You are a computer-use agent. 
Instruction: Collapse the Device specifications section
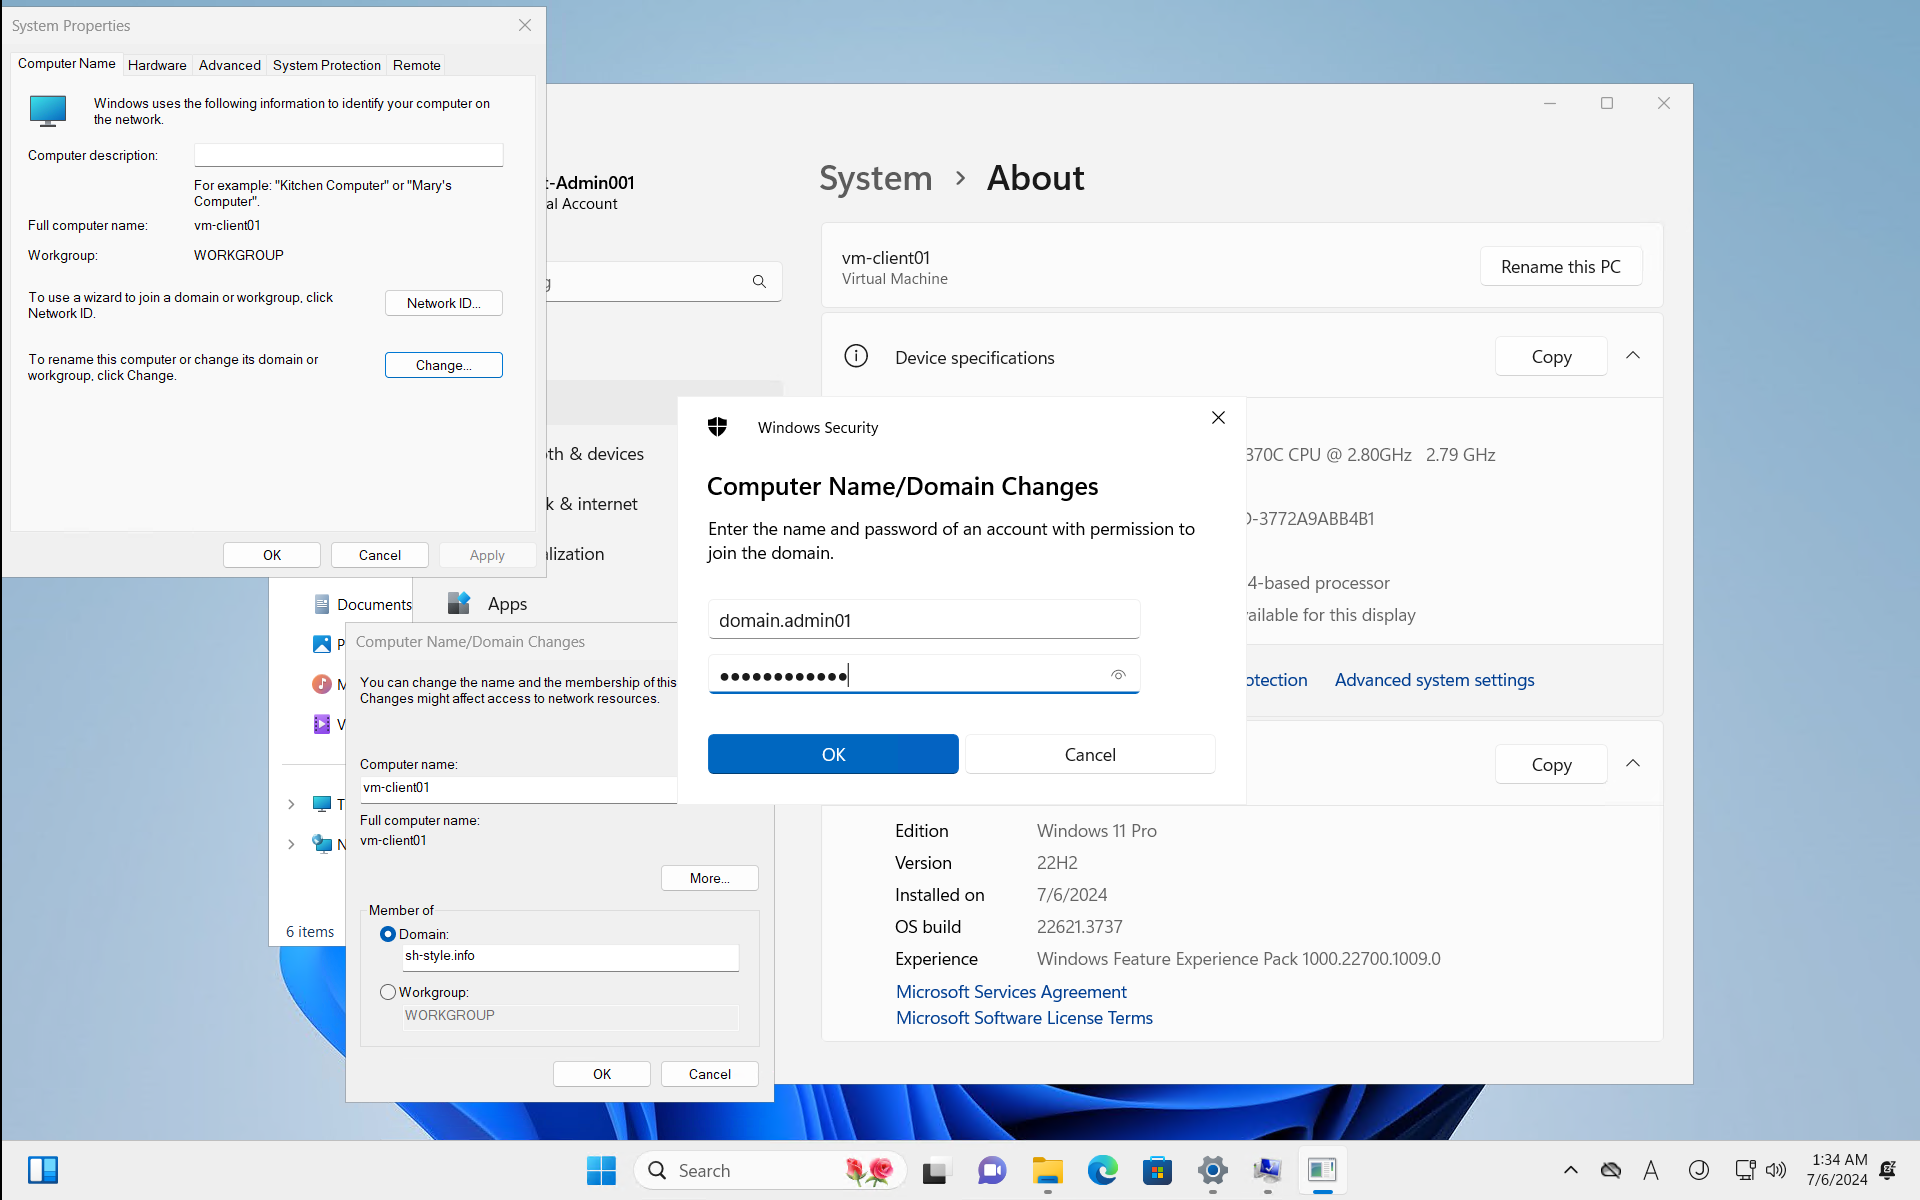1633,356
